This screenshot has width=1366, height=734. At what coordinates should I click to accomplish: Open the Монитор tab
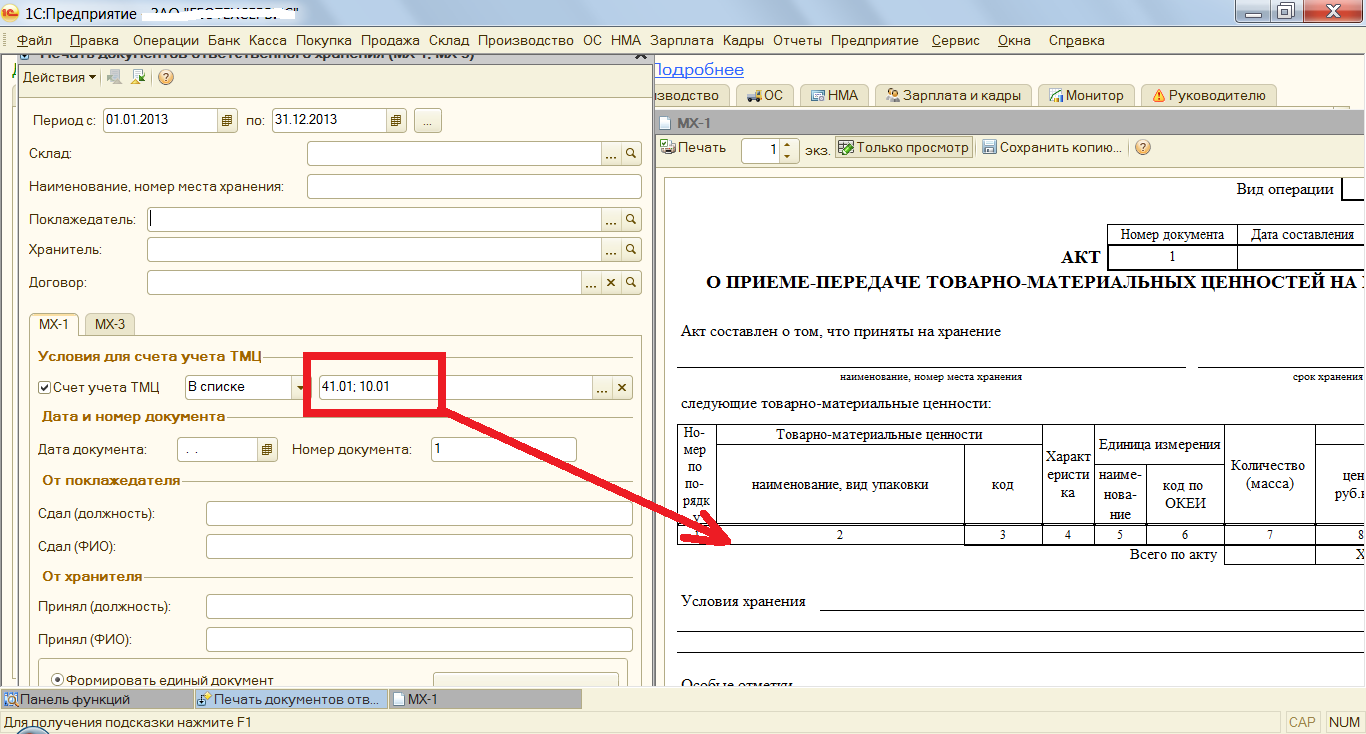coord(1087,96)
